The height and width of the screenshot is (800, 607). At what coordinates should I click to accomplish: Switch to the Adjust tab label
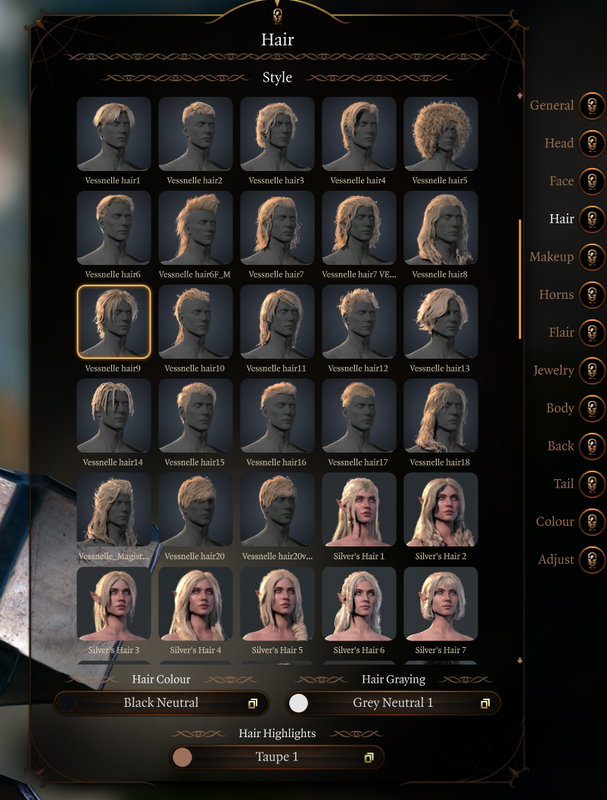click(x=556, y=560)
